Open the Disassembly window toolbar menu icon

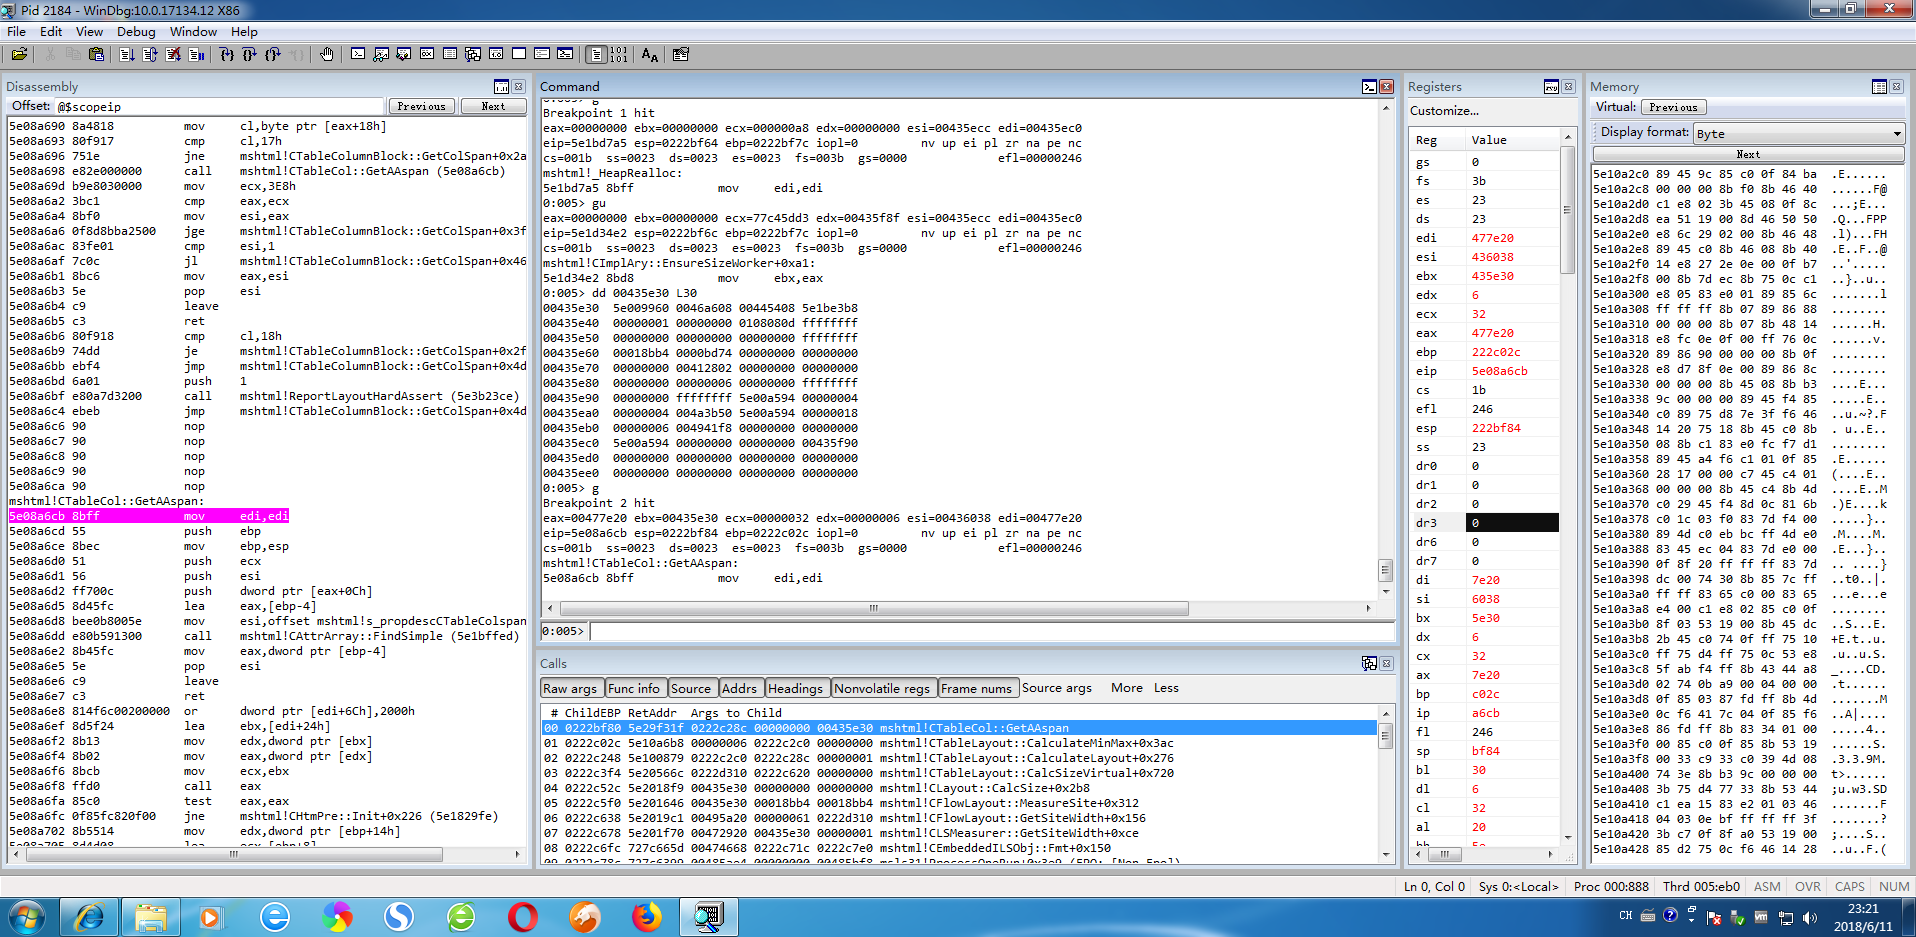click(x=502, y=87)
